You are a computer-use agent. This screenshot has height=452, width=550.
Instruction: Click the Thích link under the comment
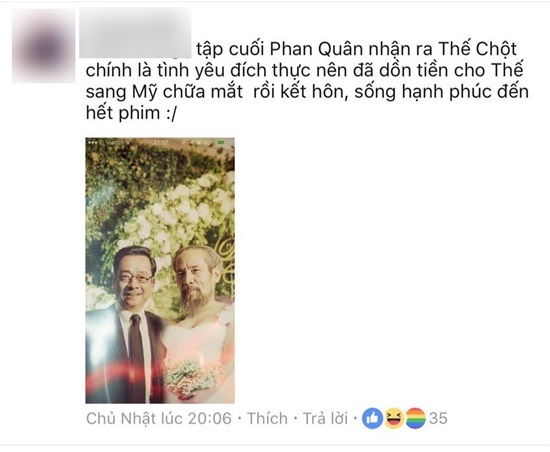(267, 418)
